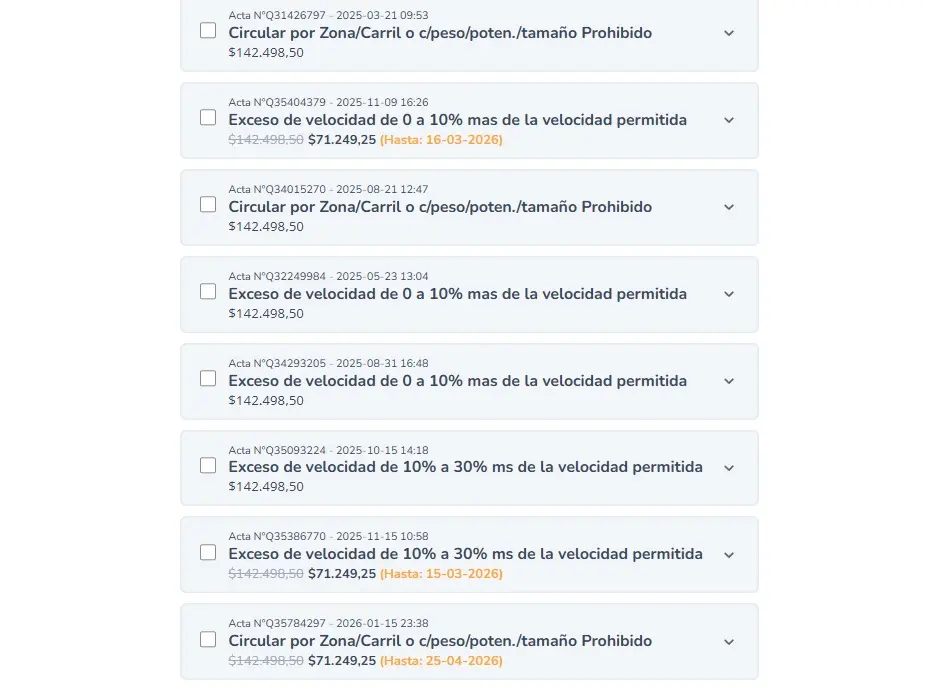The width and height of the screenshot is (932, 688).
Task: Tick Acta N°Q35386770's checkbox
Action: pyautogui.click(x=207, y=552)
